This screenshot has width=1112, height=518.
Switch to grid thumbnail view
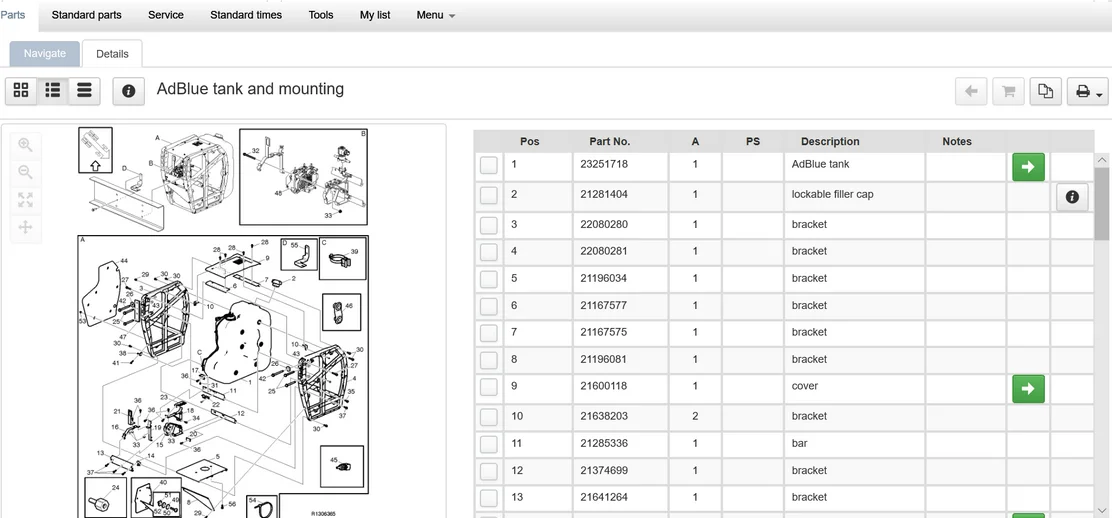pos(21,91)
